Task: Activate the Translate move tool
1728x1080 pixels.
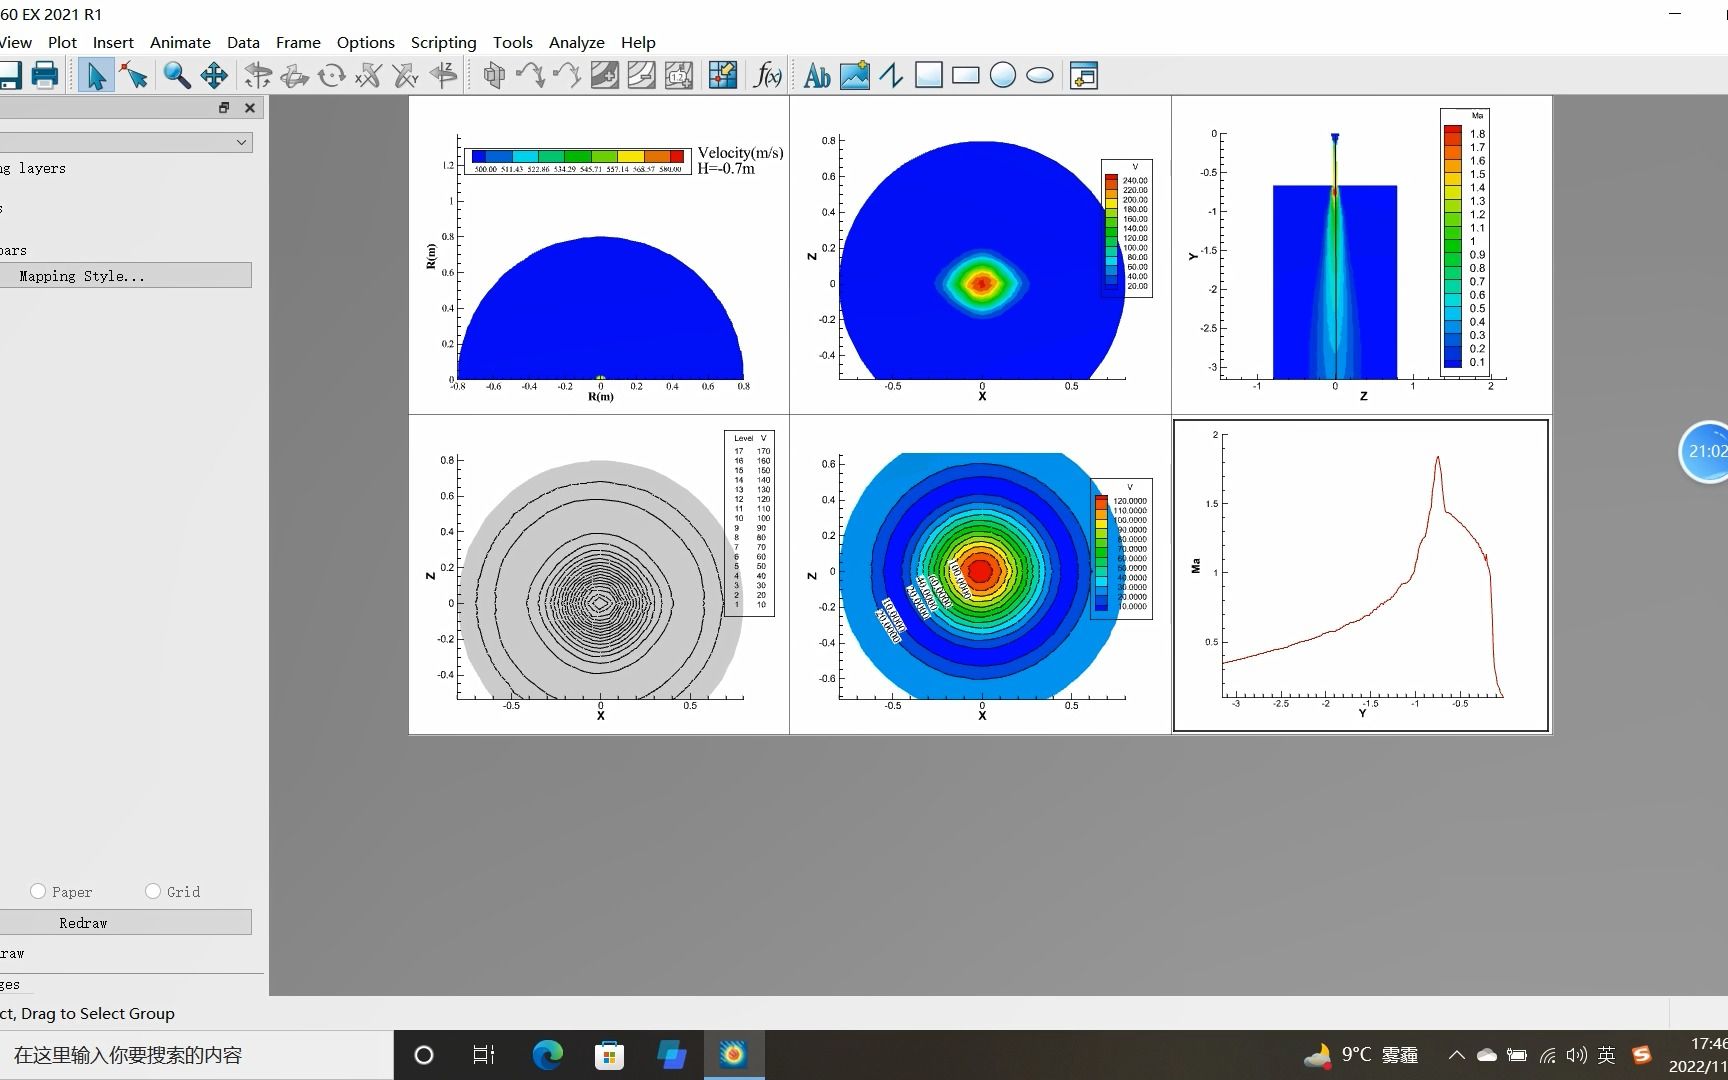Action: pos(214,76)
